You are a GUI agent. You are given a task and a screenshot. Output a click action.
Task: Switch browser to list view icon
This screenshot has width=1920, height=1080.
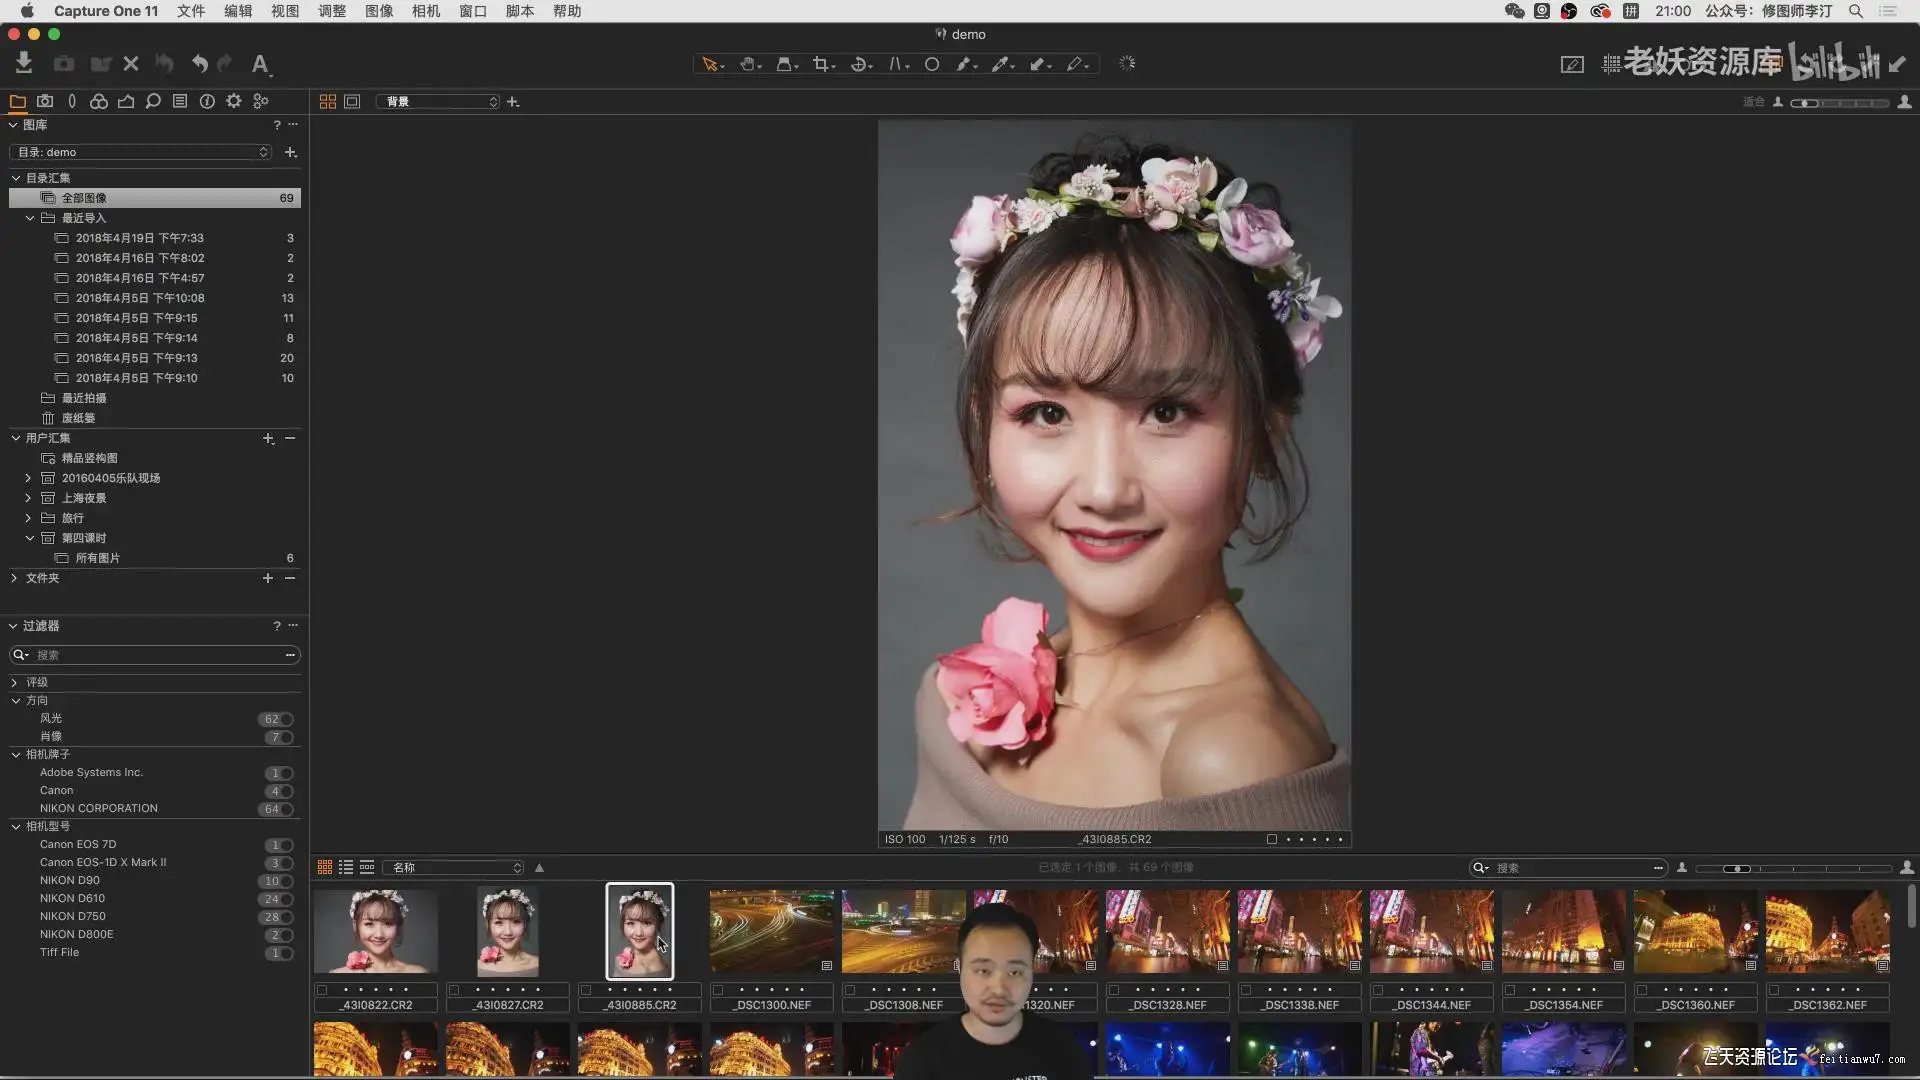click(x=346, y=868)
